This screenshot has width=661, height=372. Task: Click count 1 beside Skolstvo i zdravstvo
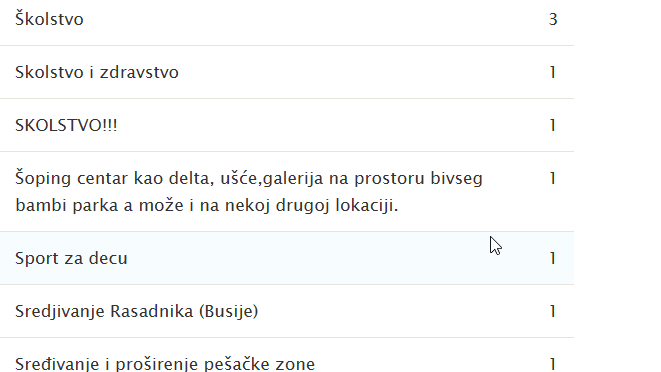click(x=553, y=73)
